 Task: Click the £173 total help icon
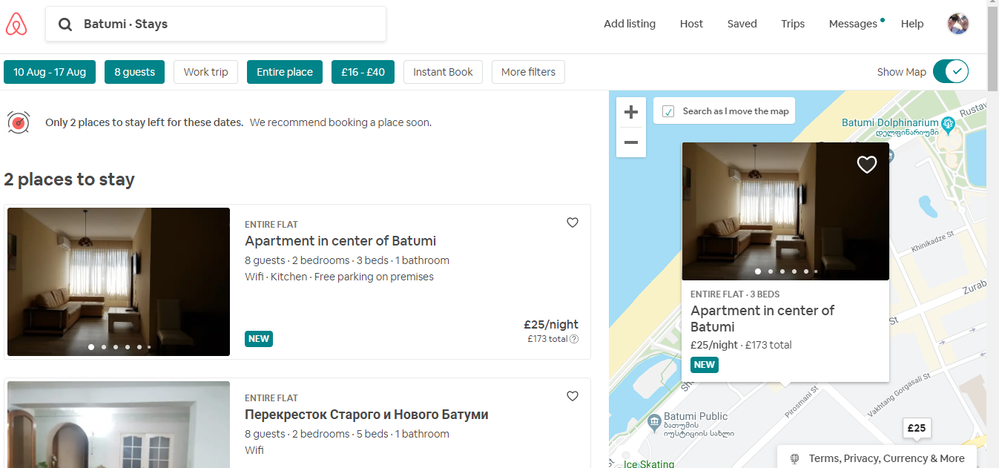[x=574, y=340]
